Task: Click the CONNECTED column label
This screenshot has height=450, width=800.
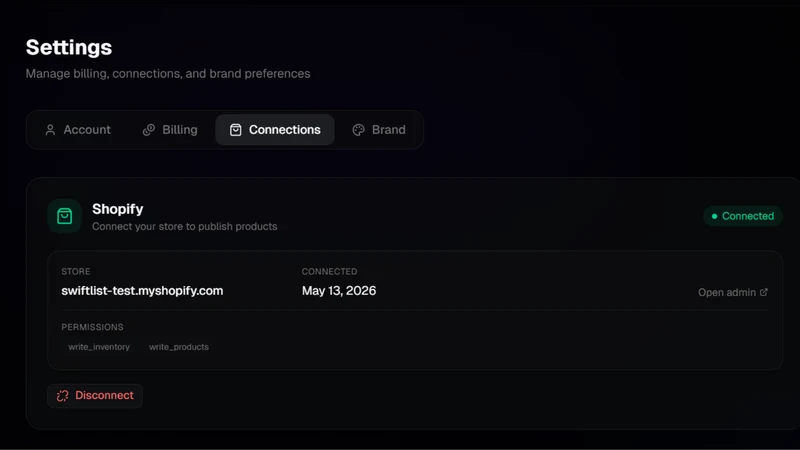Action: pos(329,271)
